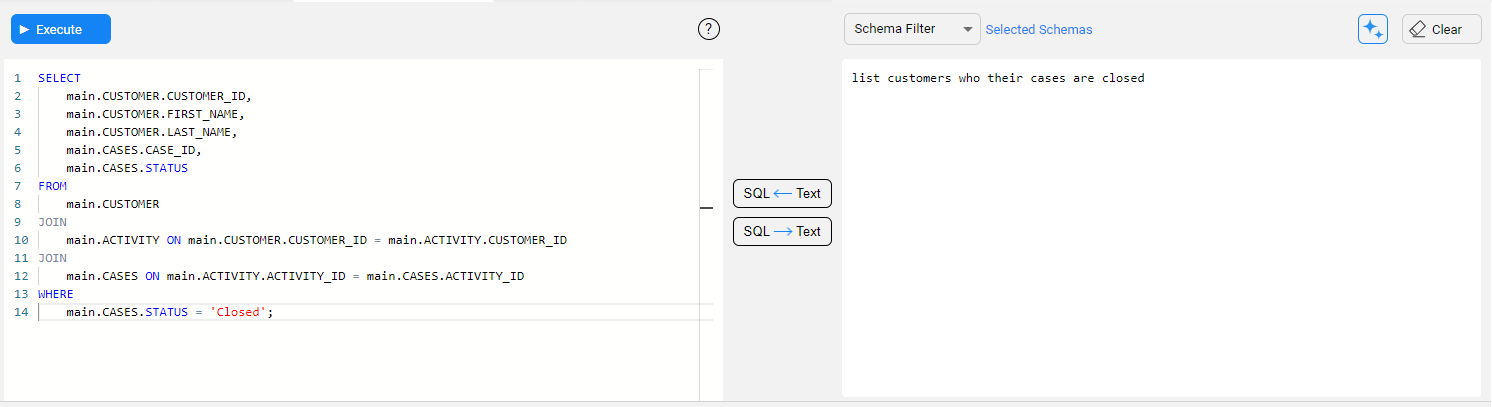Click the Execute button to run the query
Image resolution: width=1492 pixels, height=407 pixels.
tap(60, 30)
